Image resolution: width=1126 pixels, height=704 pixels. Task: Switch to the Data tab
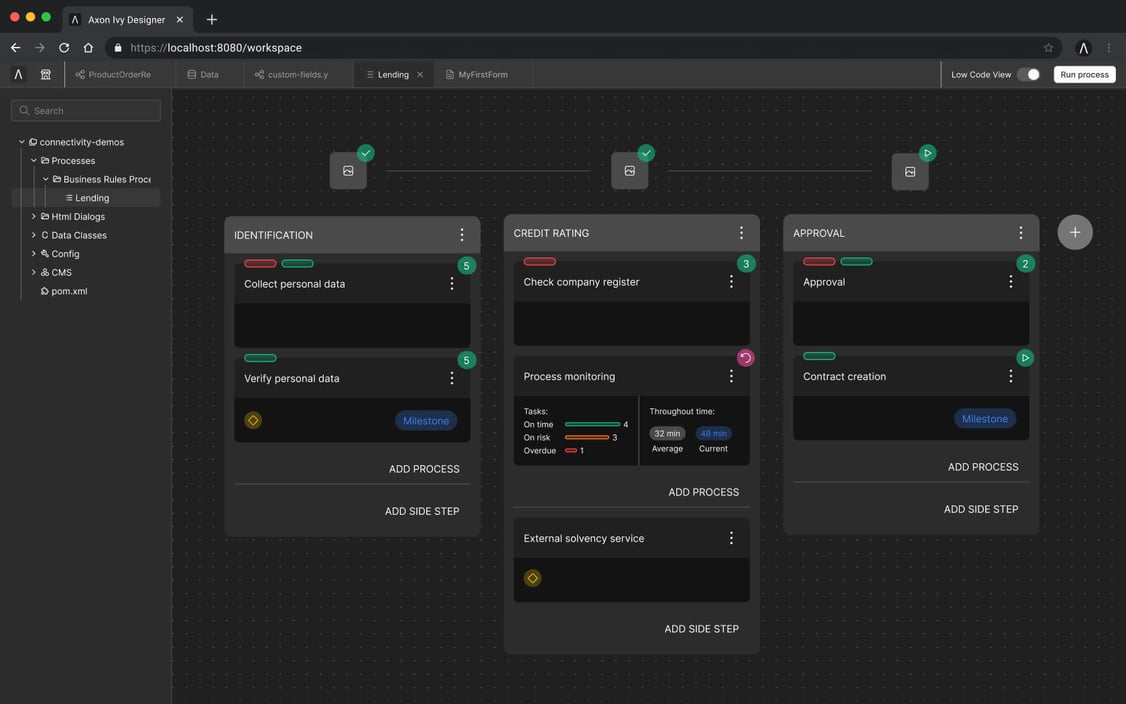(x=209, y=75)
